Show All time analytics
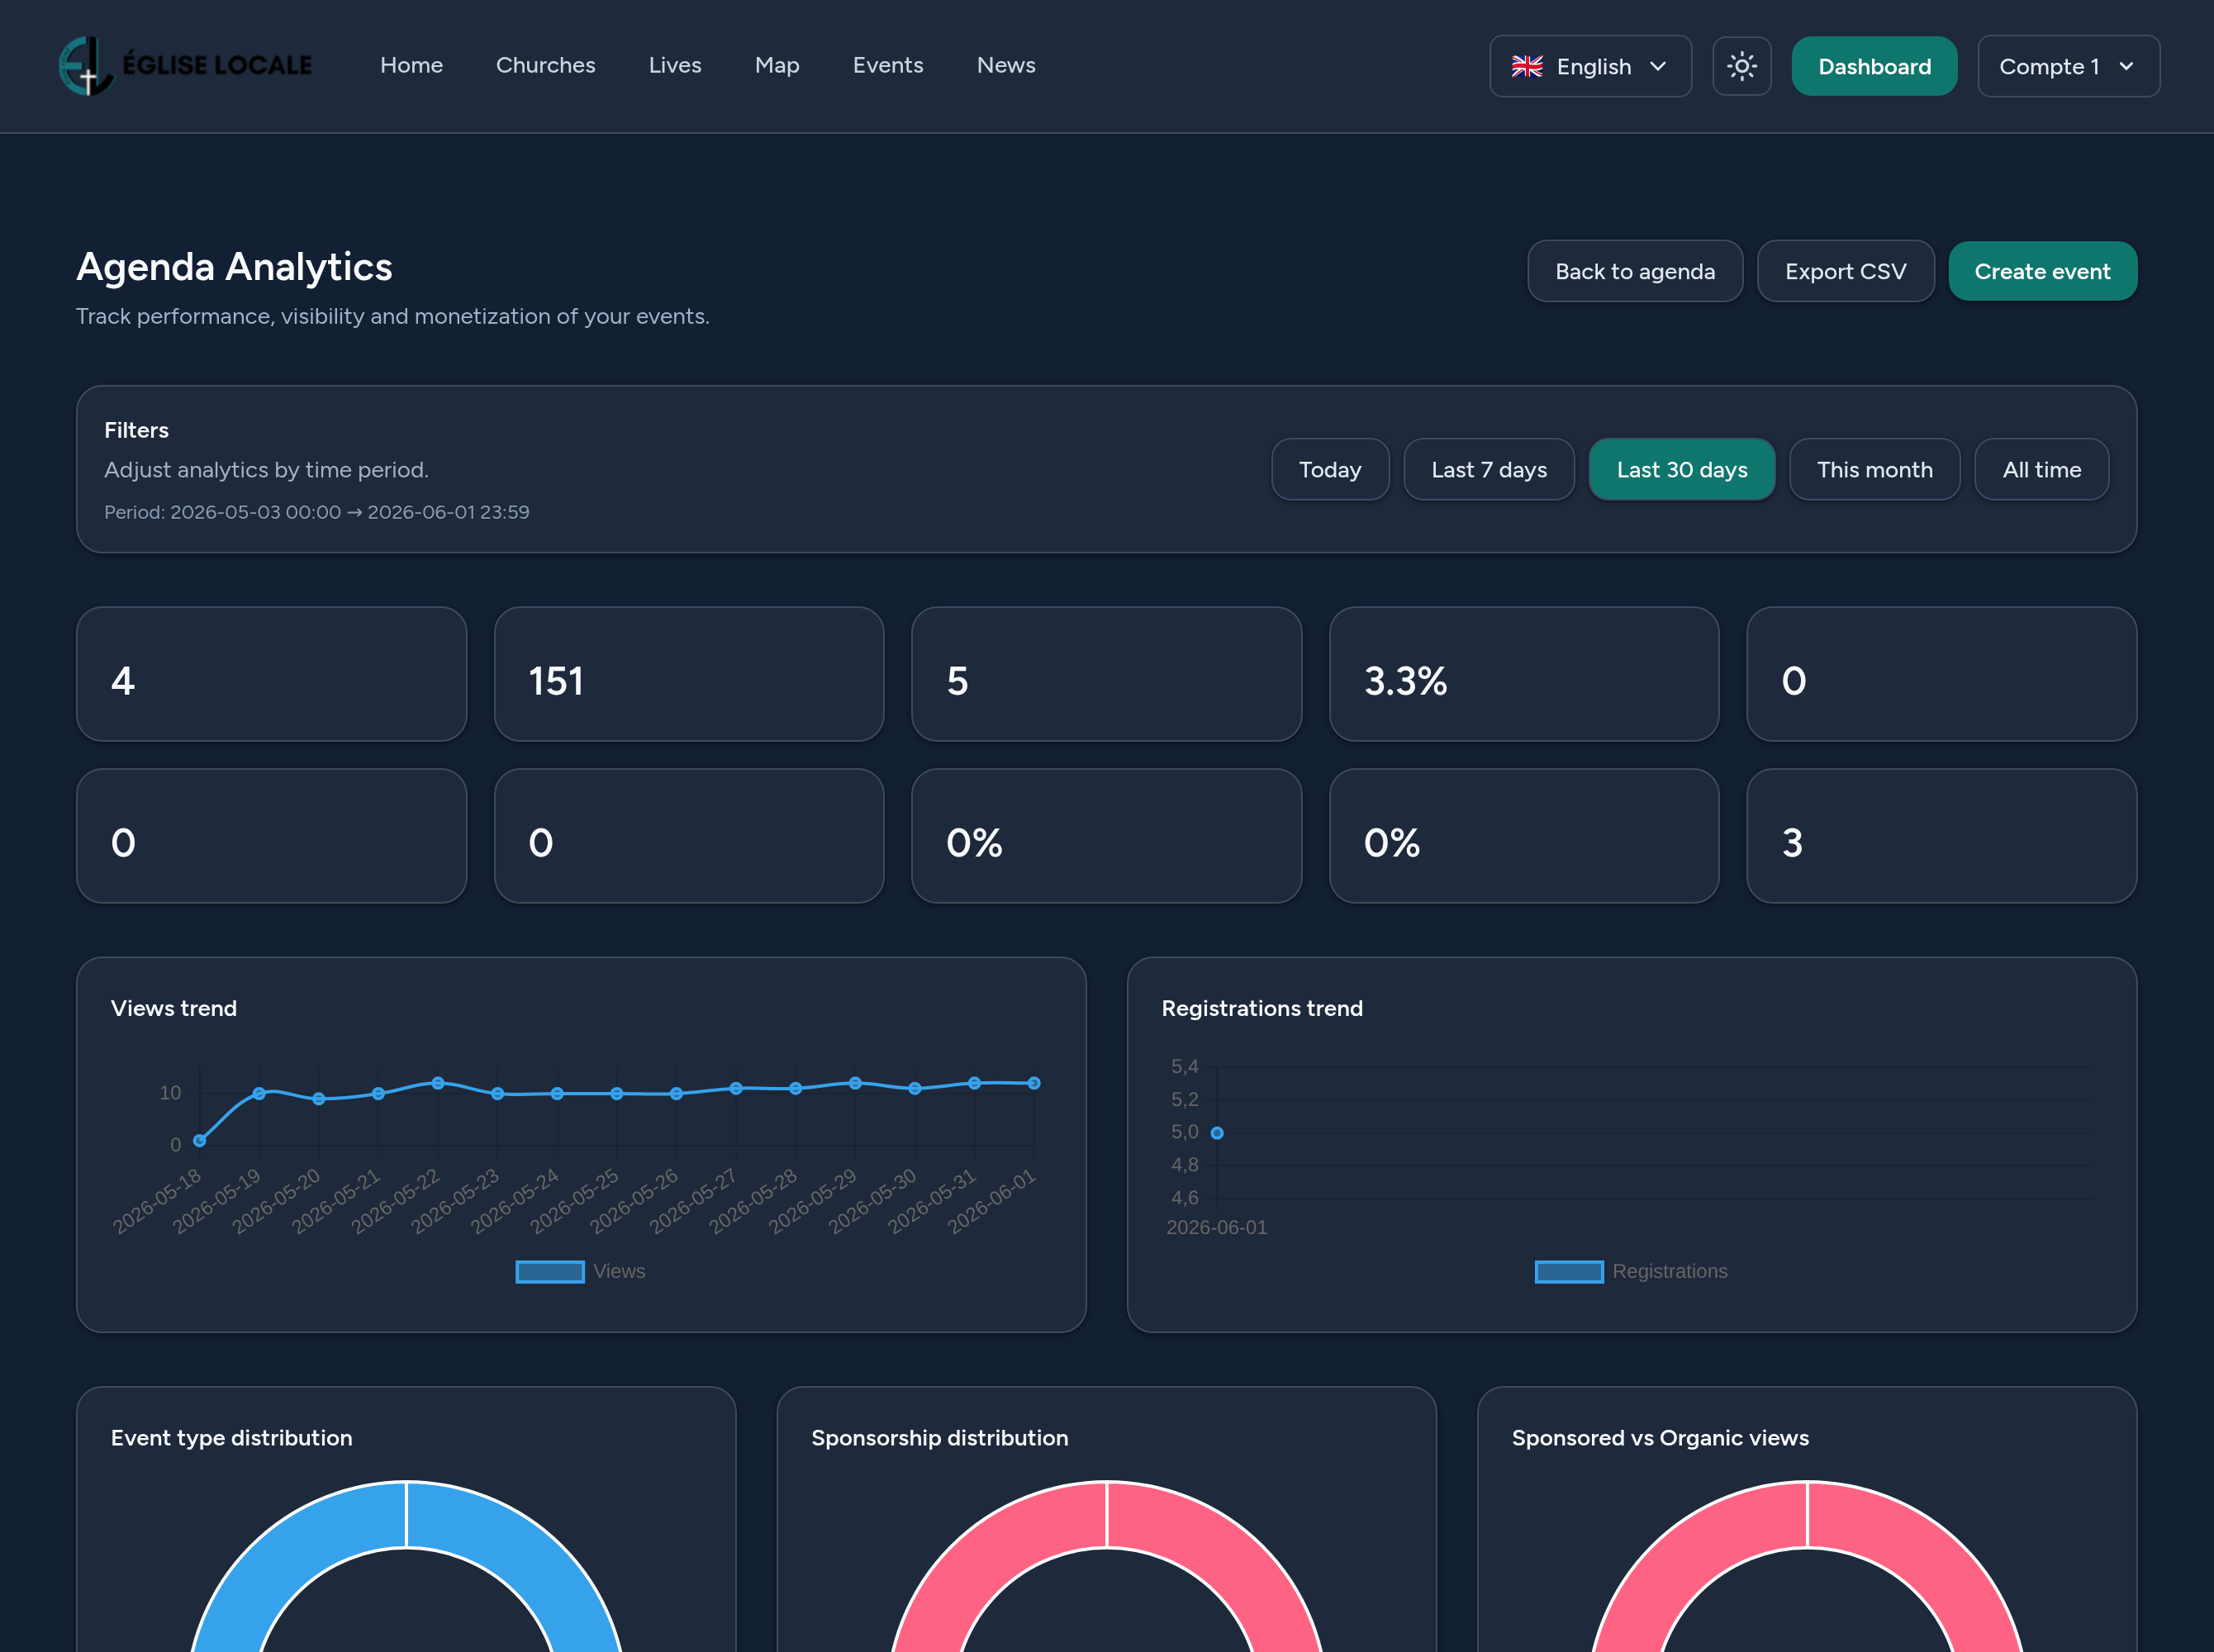Screen dimensions: 2214x1652 [2041, 469]
